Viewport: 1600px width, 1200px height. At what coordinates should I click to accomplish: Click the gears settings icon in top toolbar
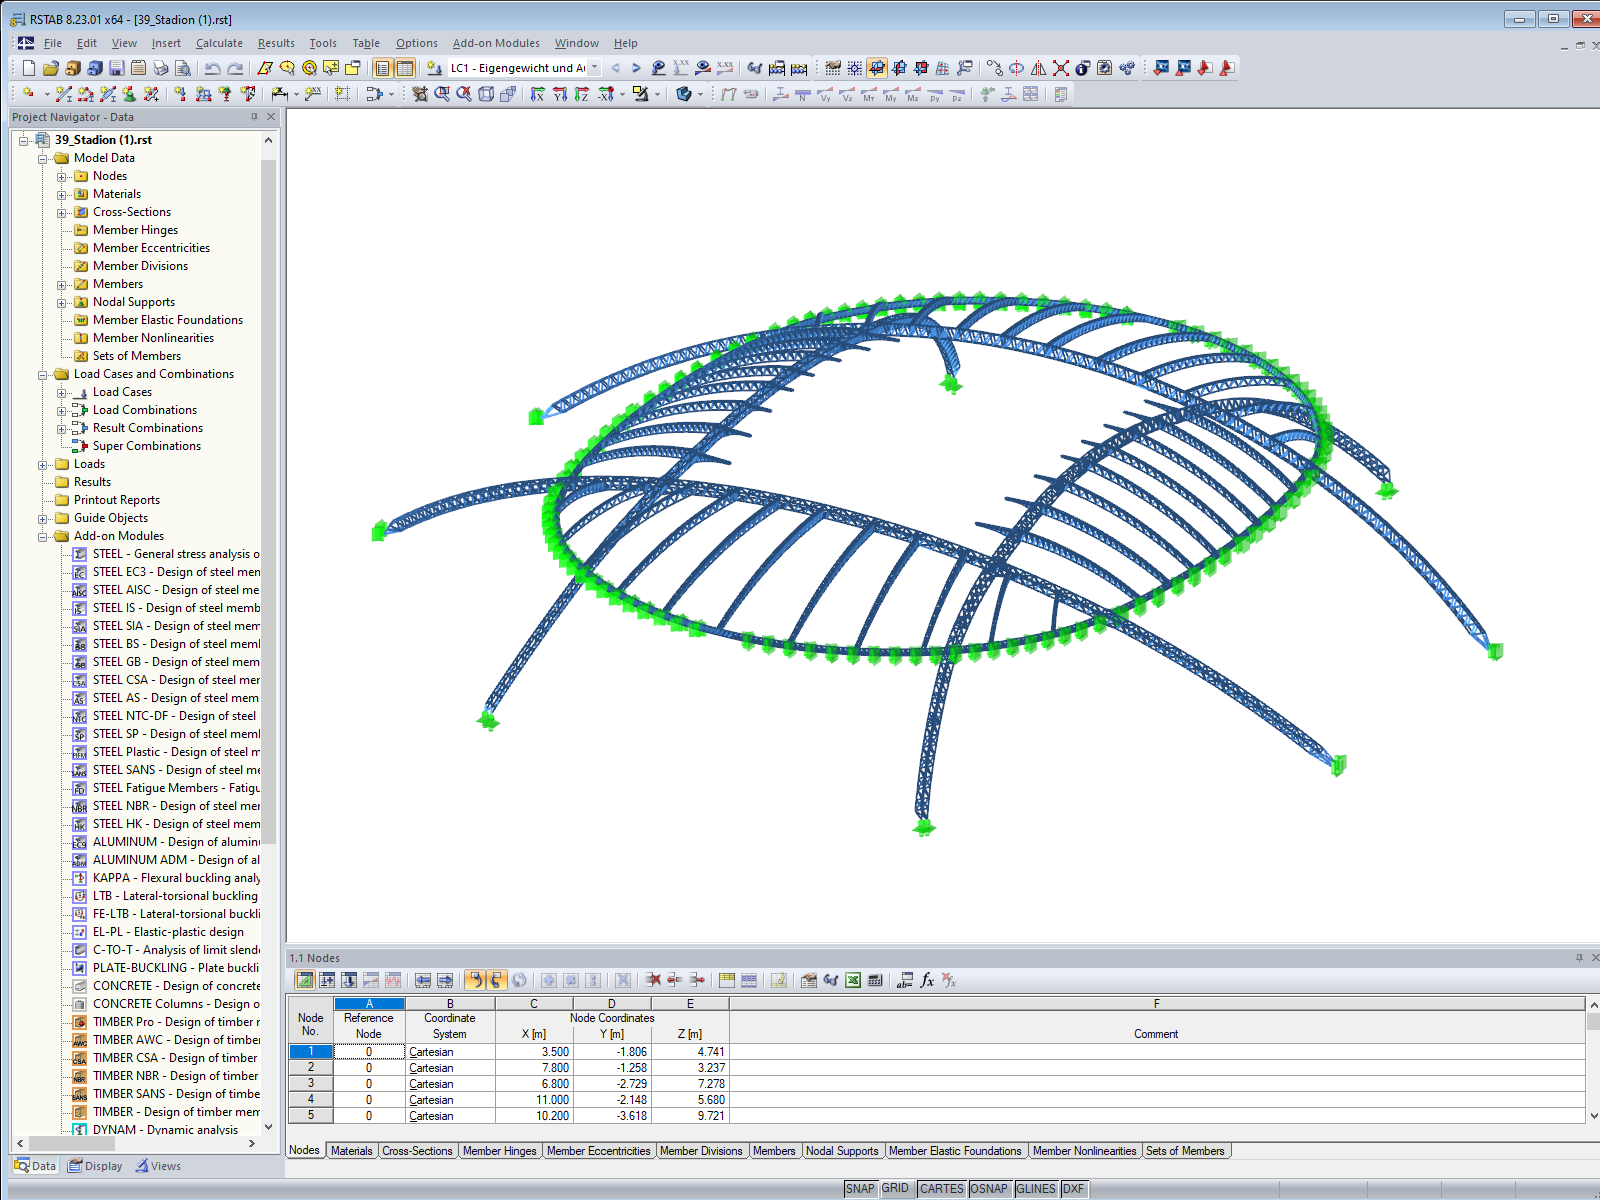pos(1127,68)
